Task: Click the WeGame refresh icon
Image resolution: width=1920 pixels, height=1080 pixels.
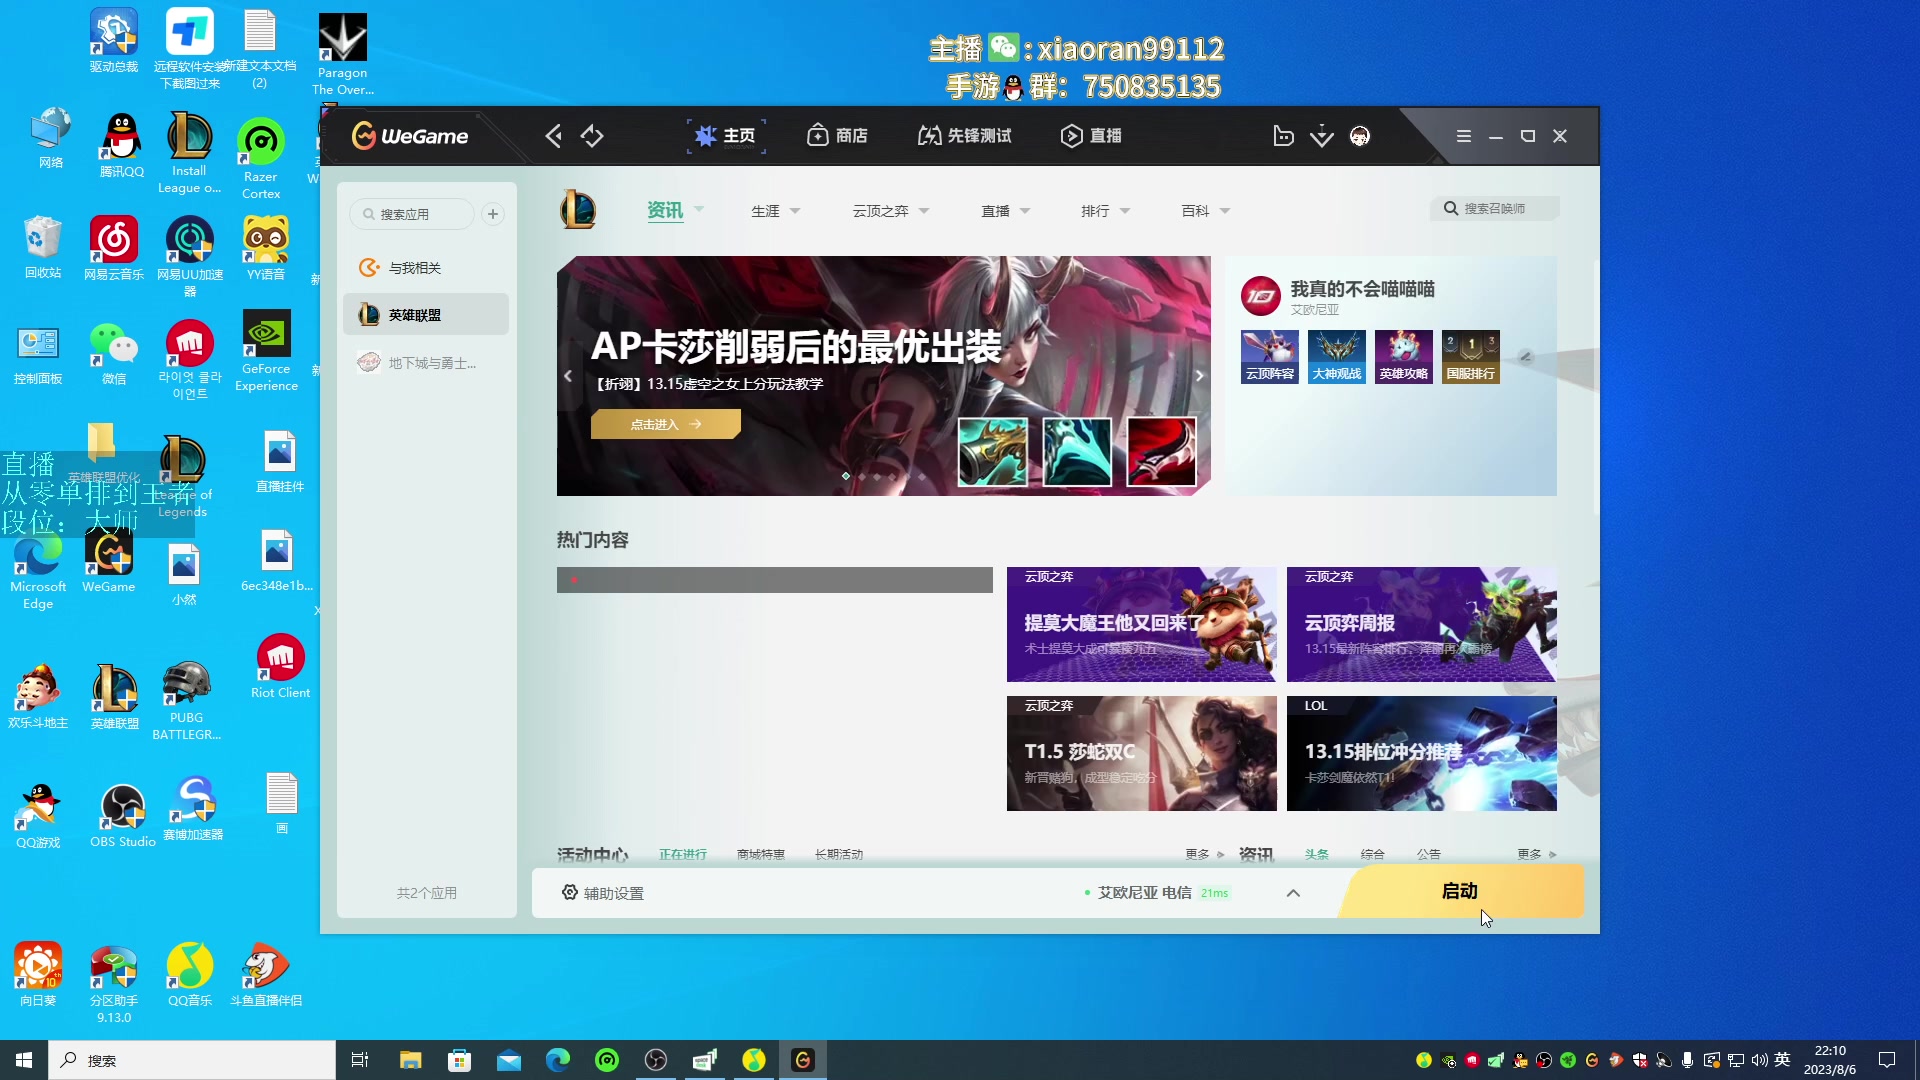Action: pyautogui.click(x=592, y=136)
